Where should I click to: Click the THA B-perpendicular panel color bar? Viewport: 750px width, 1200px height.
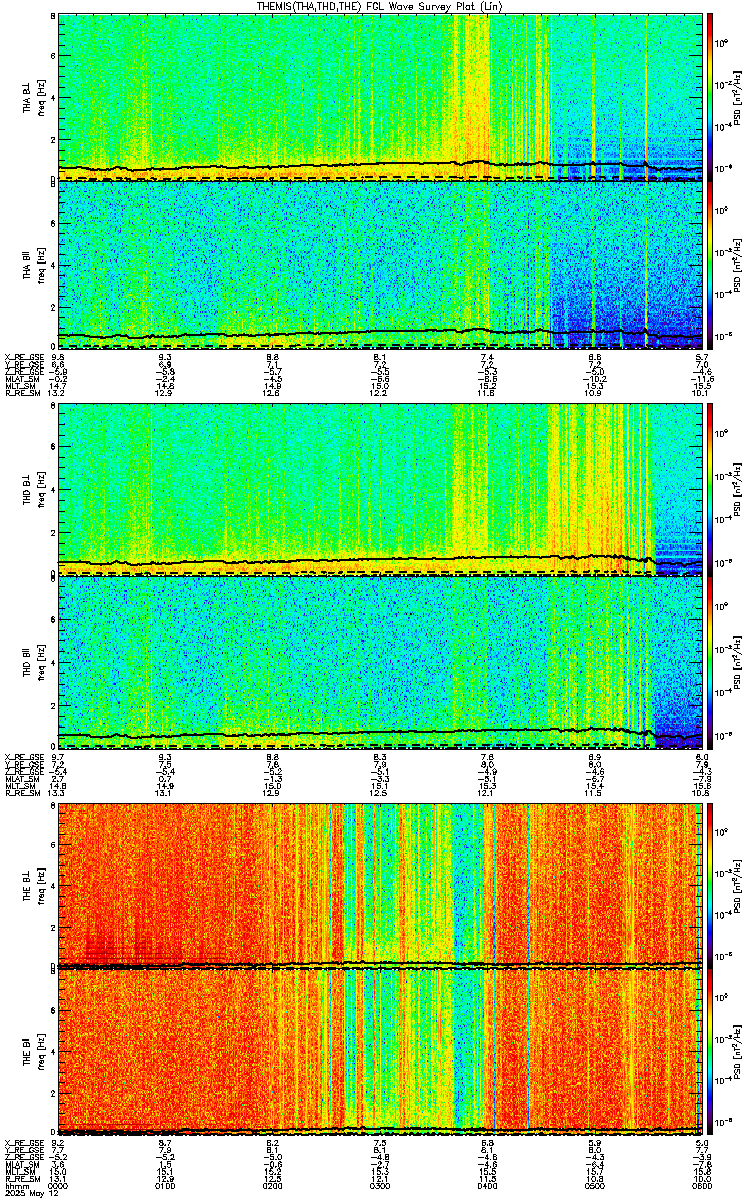tap(710, 96)
